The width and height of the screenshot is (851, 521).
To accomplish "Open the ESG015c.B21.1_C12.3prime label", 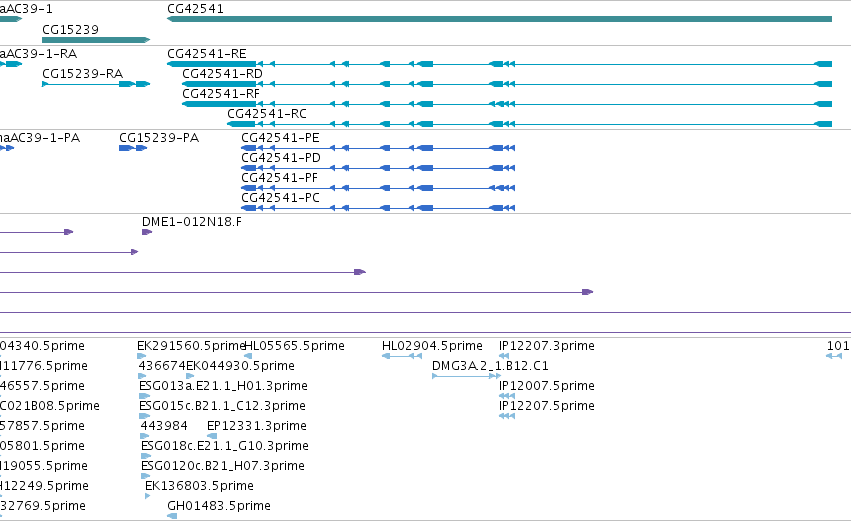I will point(223,406).
